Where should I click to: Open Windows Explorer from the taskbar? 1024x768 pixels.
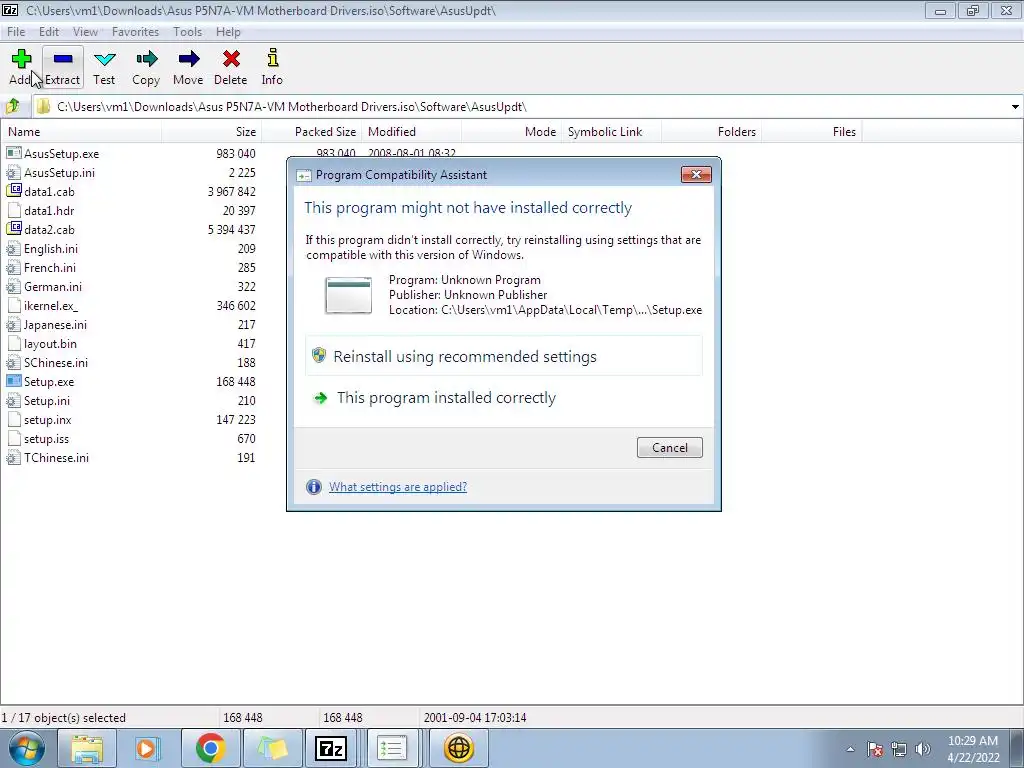[87, 748]
